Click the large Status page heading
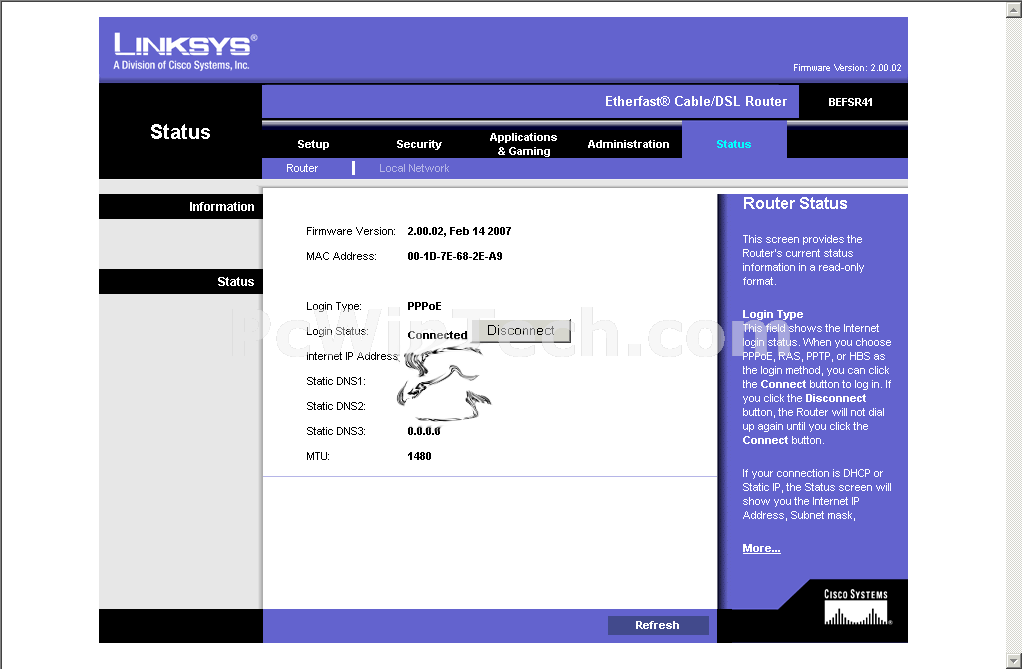The width and height of the screenshot is (1022, 669). [180, 132]
